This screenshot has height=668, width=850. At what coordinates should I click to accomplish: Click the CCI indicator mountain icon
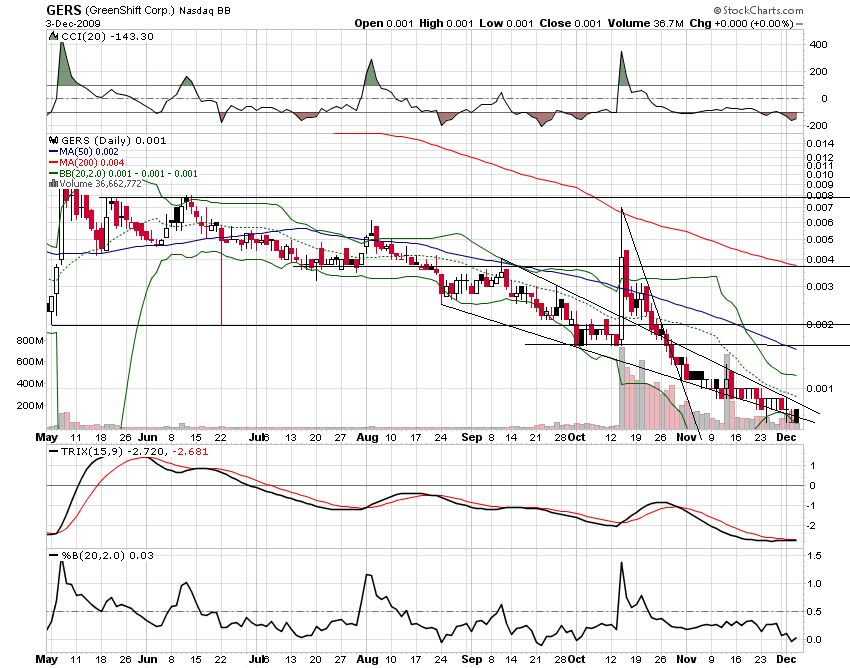point(53,36)
